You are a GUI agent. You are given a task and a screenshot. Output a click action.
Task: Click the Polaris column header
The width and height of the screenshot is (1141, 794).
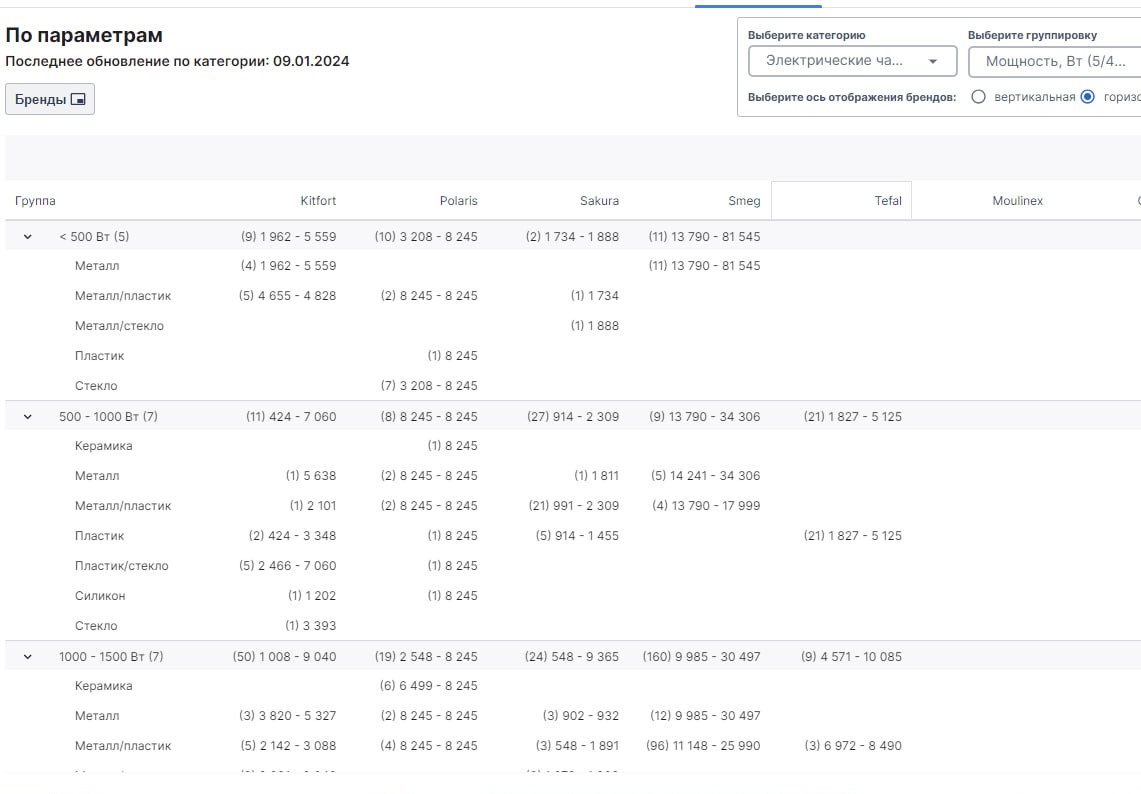click(x=458, y=201)
